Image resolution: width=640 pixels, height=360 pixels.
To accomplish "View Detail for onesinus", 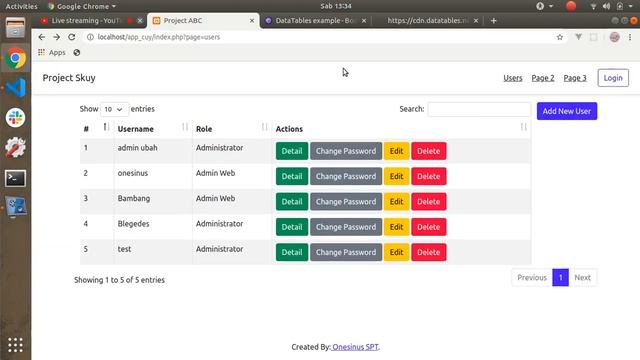I will [x=292, y=176].
